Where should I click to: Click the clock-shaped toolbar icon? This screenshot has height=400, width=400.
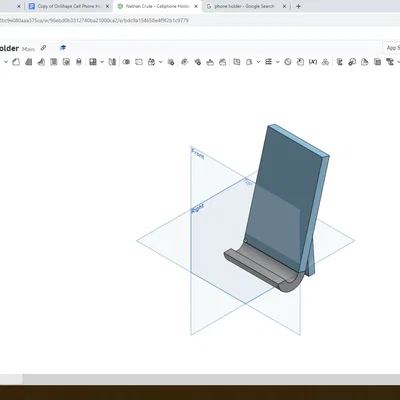coord(288,62)
